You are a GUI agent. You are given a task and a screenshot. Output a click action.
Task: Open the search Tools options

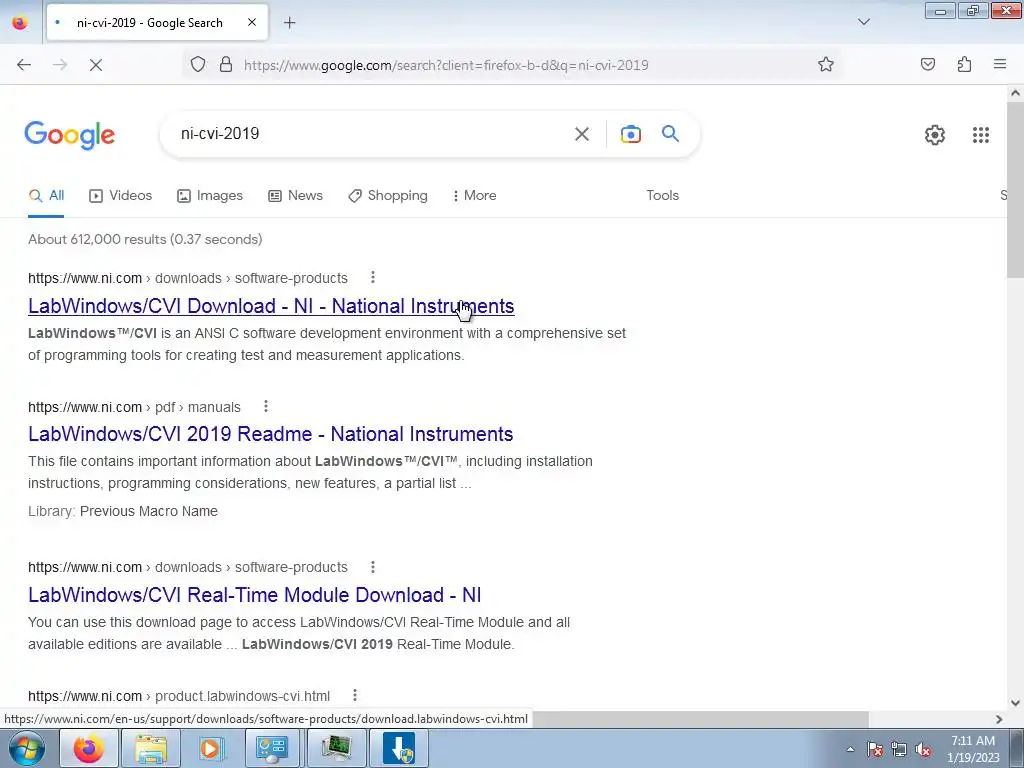pyautogui.click(x=662, y=195)
